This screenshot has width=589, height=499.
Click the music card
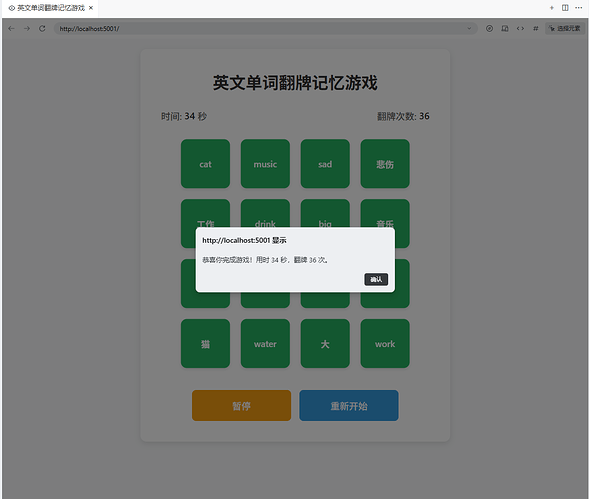[x=265, y=164]
